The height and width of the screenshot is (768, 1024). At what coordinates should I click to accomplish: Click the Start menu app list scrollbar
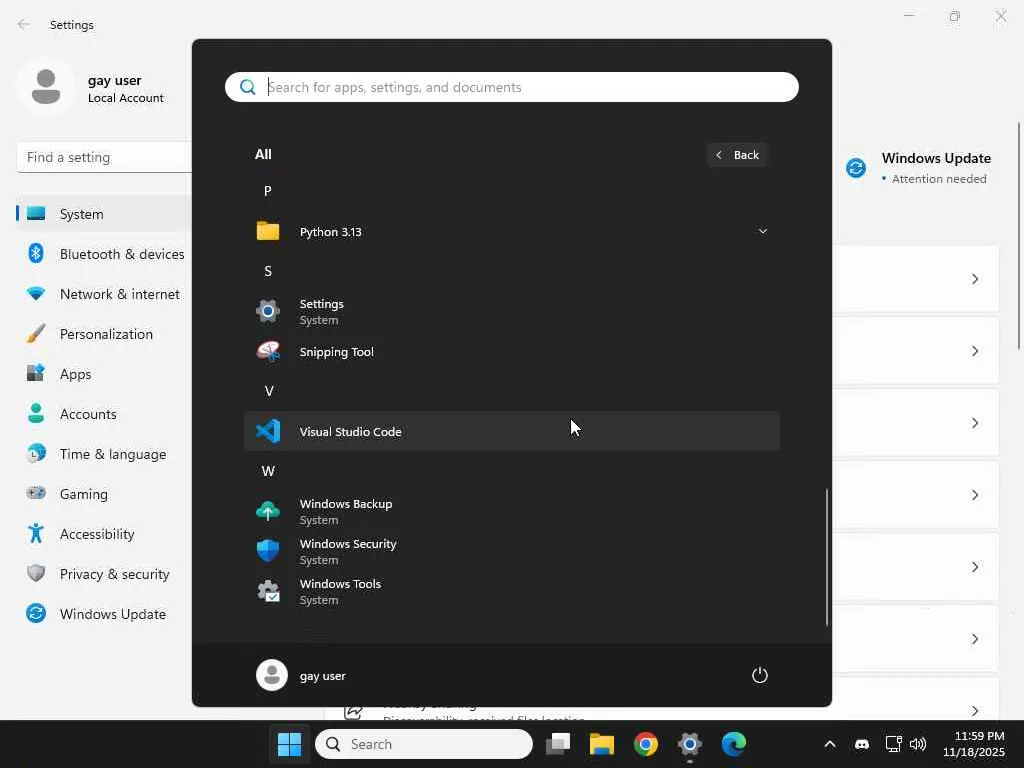point(826,557)
